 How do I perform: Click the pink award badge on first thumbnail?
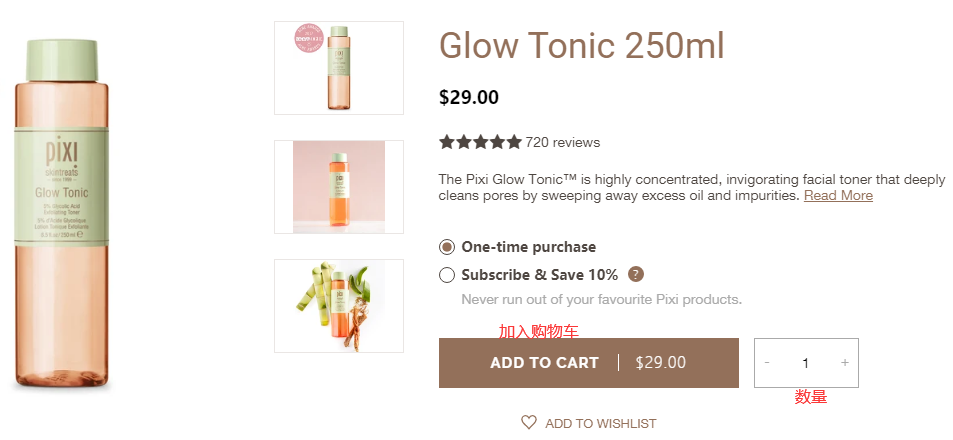pyautogui.click(x=307, y=38)
